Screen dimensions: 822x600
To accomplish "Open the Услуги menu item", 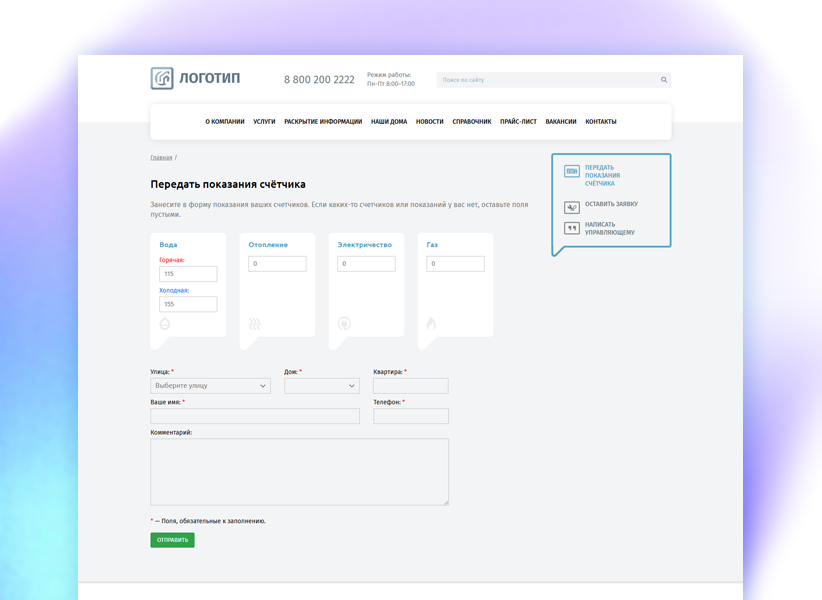I will tap(264, 122).
